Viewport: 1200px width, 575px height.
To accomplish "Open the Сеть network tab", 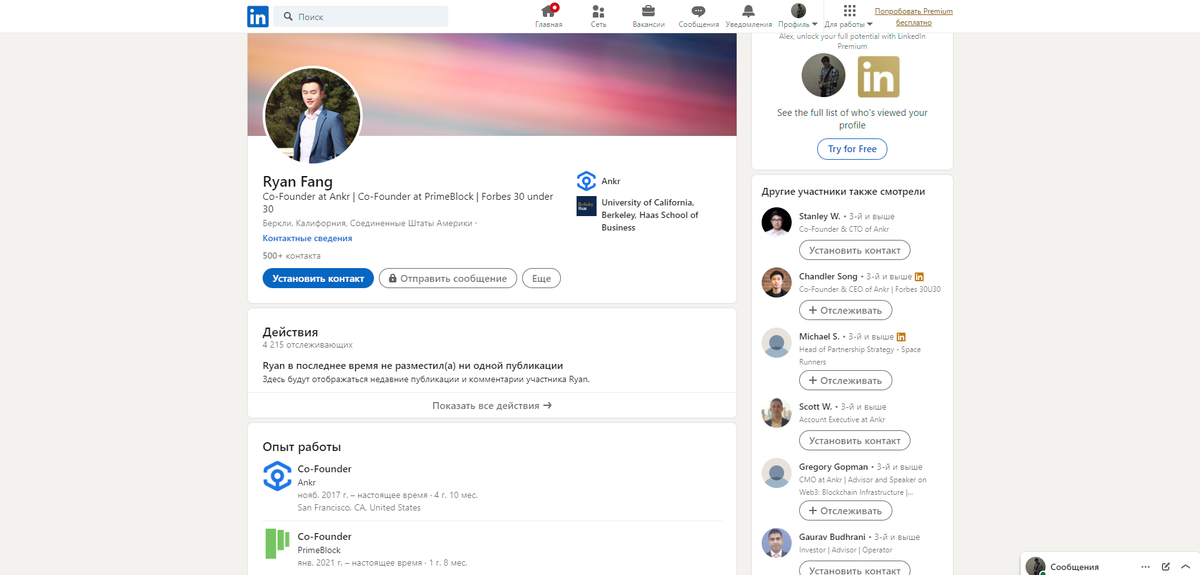I will pos(598,16).
